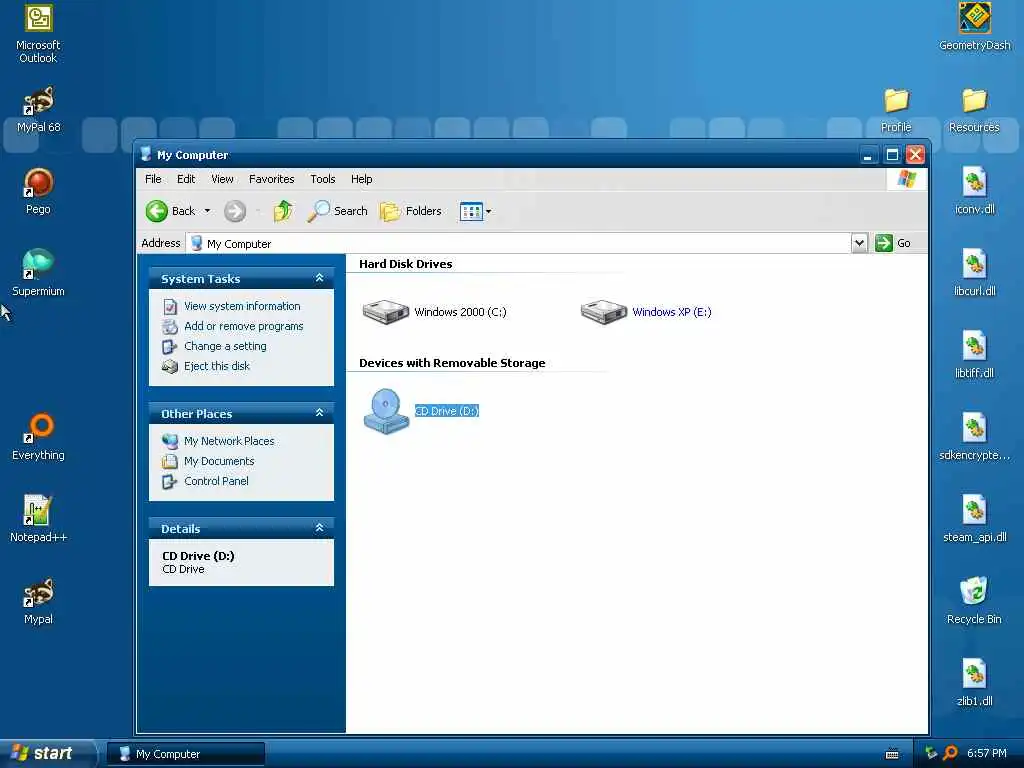Viewport: 1024px width, 768px height.
Task: Click the Back button
Action: (170, 211)
